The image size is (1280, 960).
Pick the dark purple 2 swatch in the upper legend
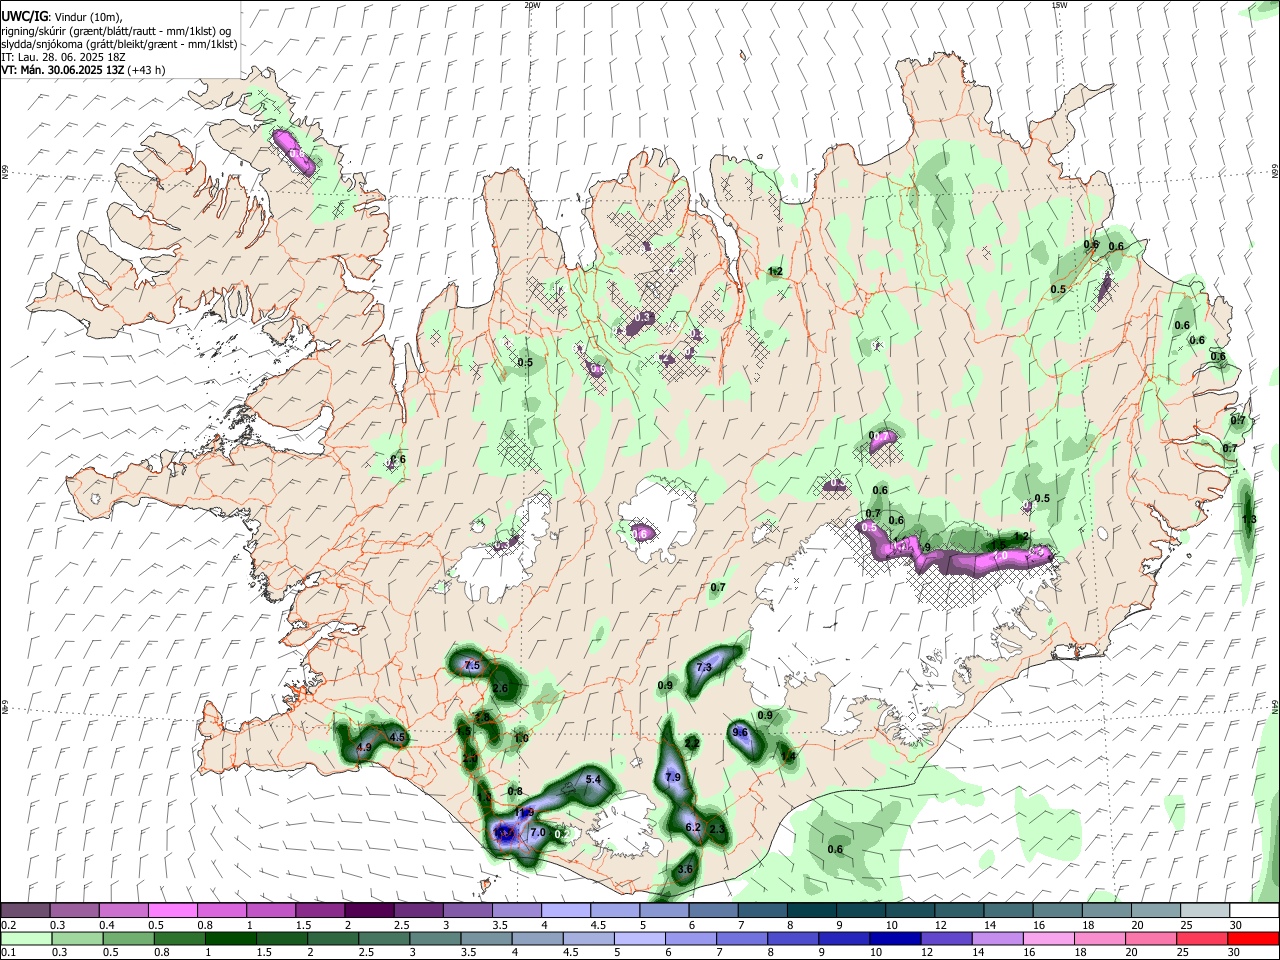point(369,911)
